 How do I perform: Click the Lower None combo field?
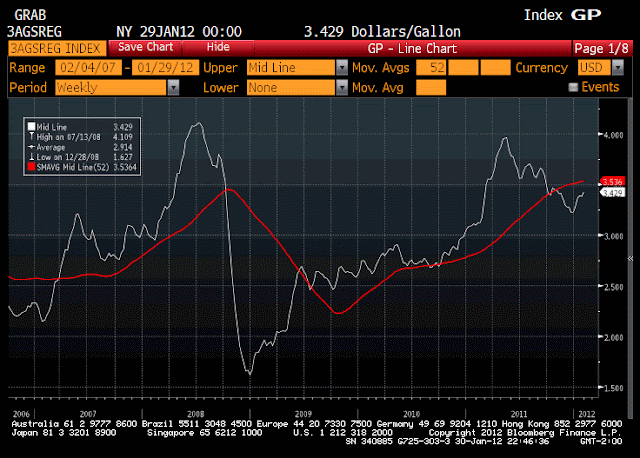tap(291, 87)
